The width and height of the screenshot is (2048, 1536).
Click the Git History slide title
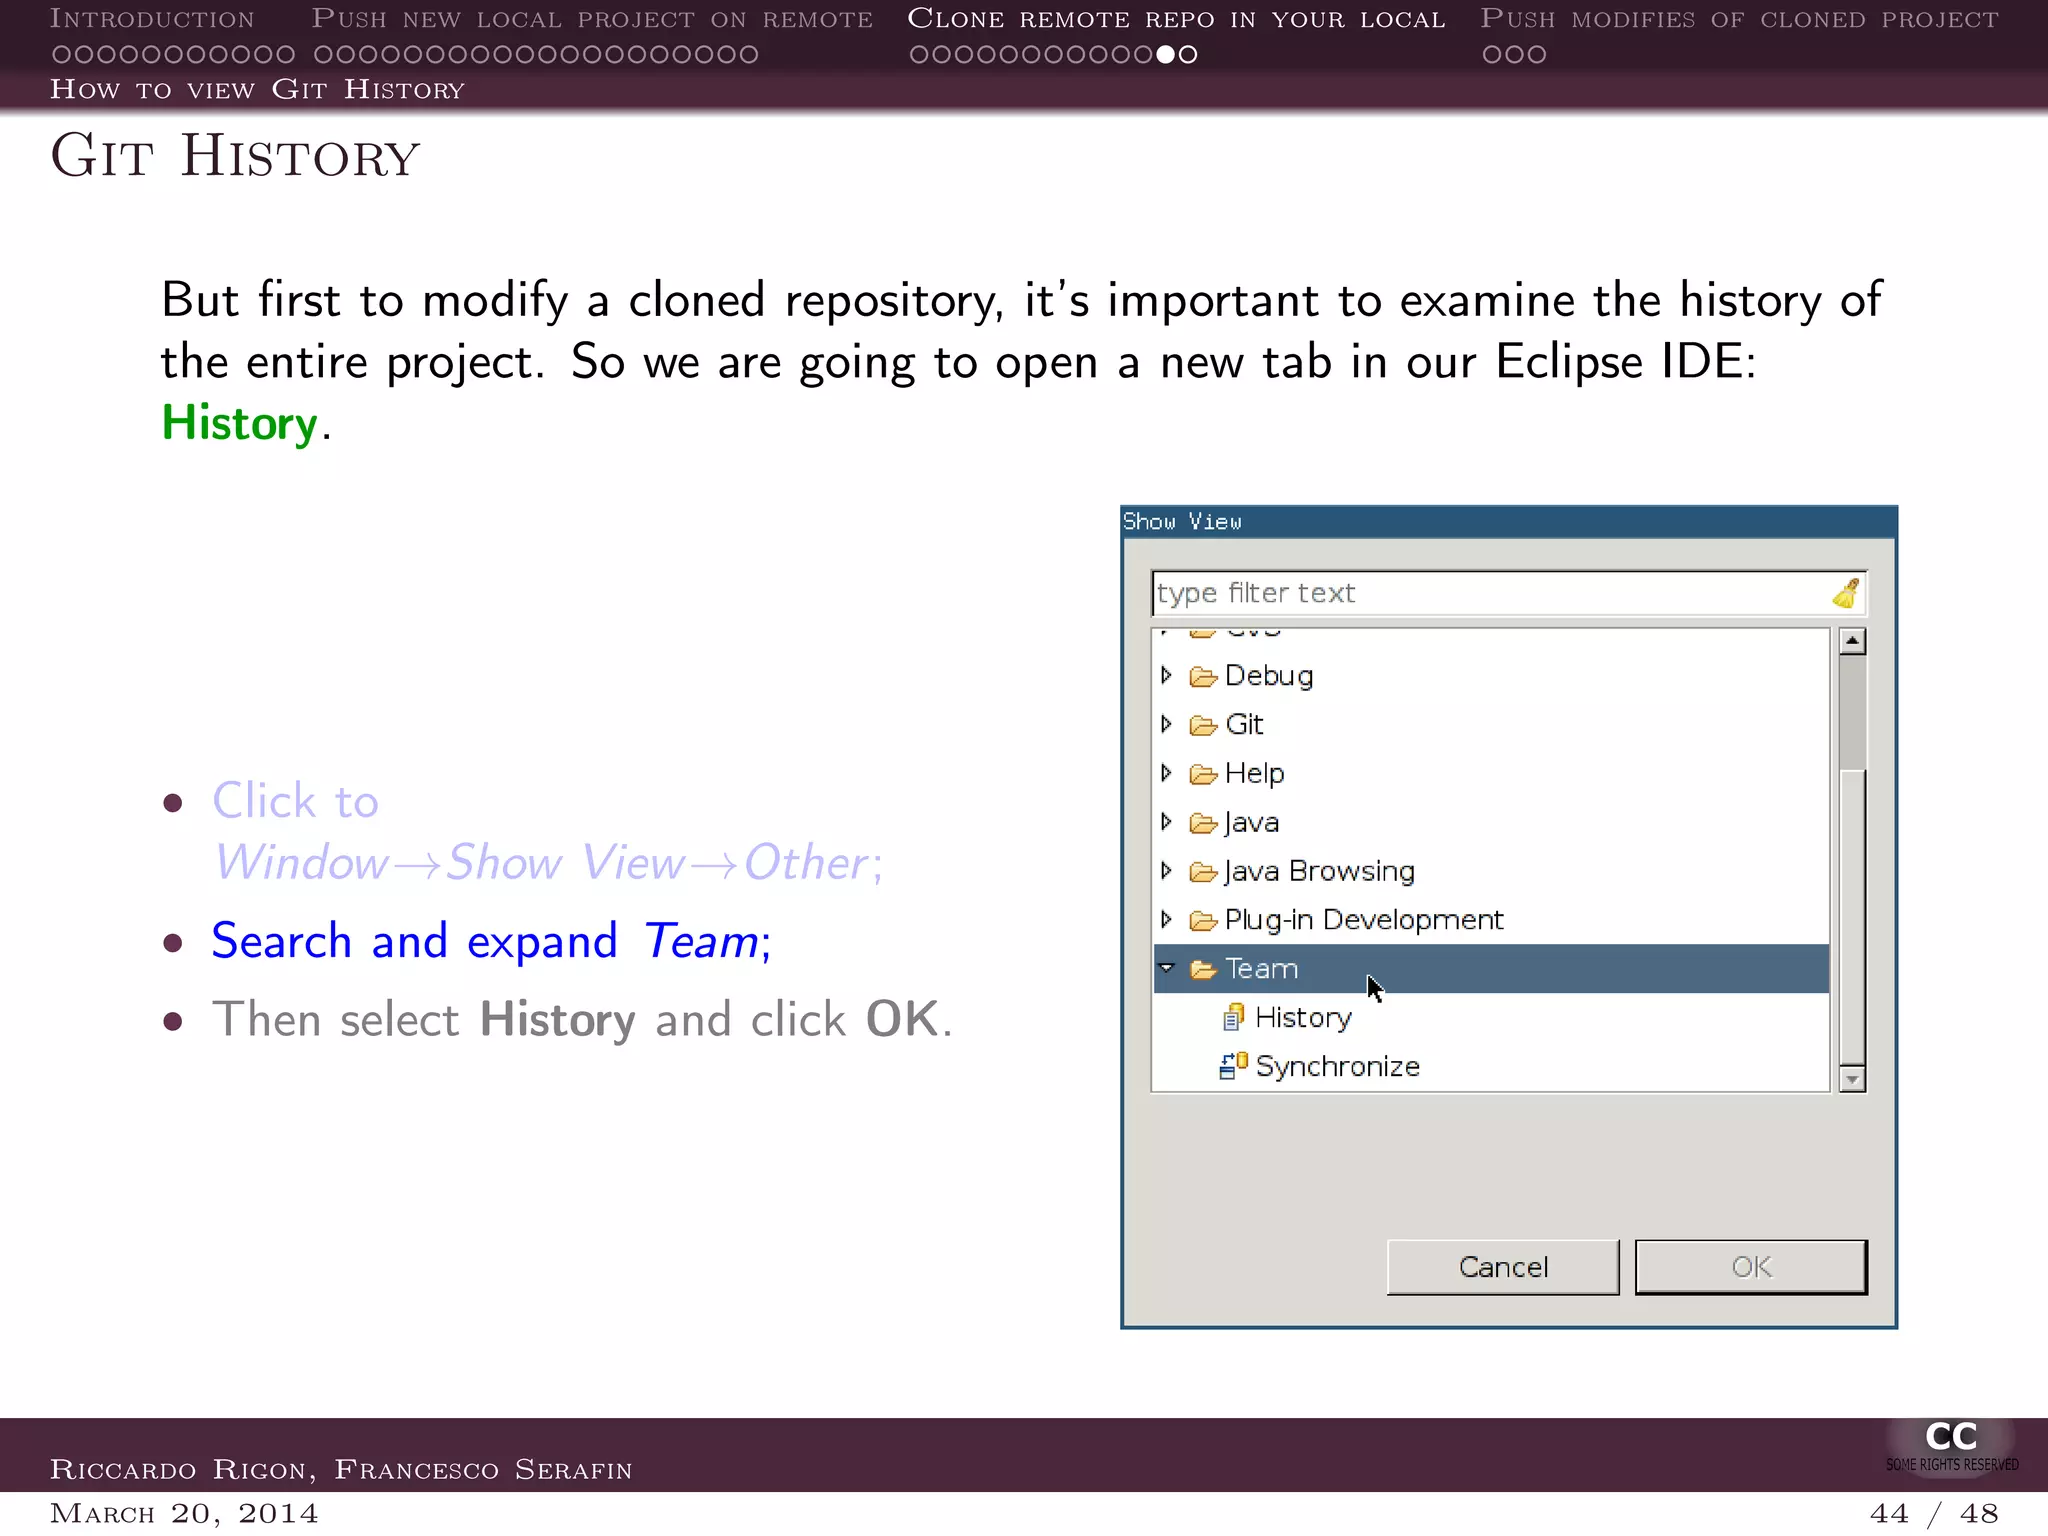coord(235,157)
